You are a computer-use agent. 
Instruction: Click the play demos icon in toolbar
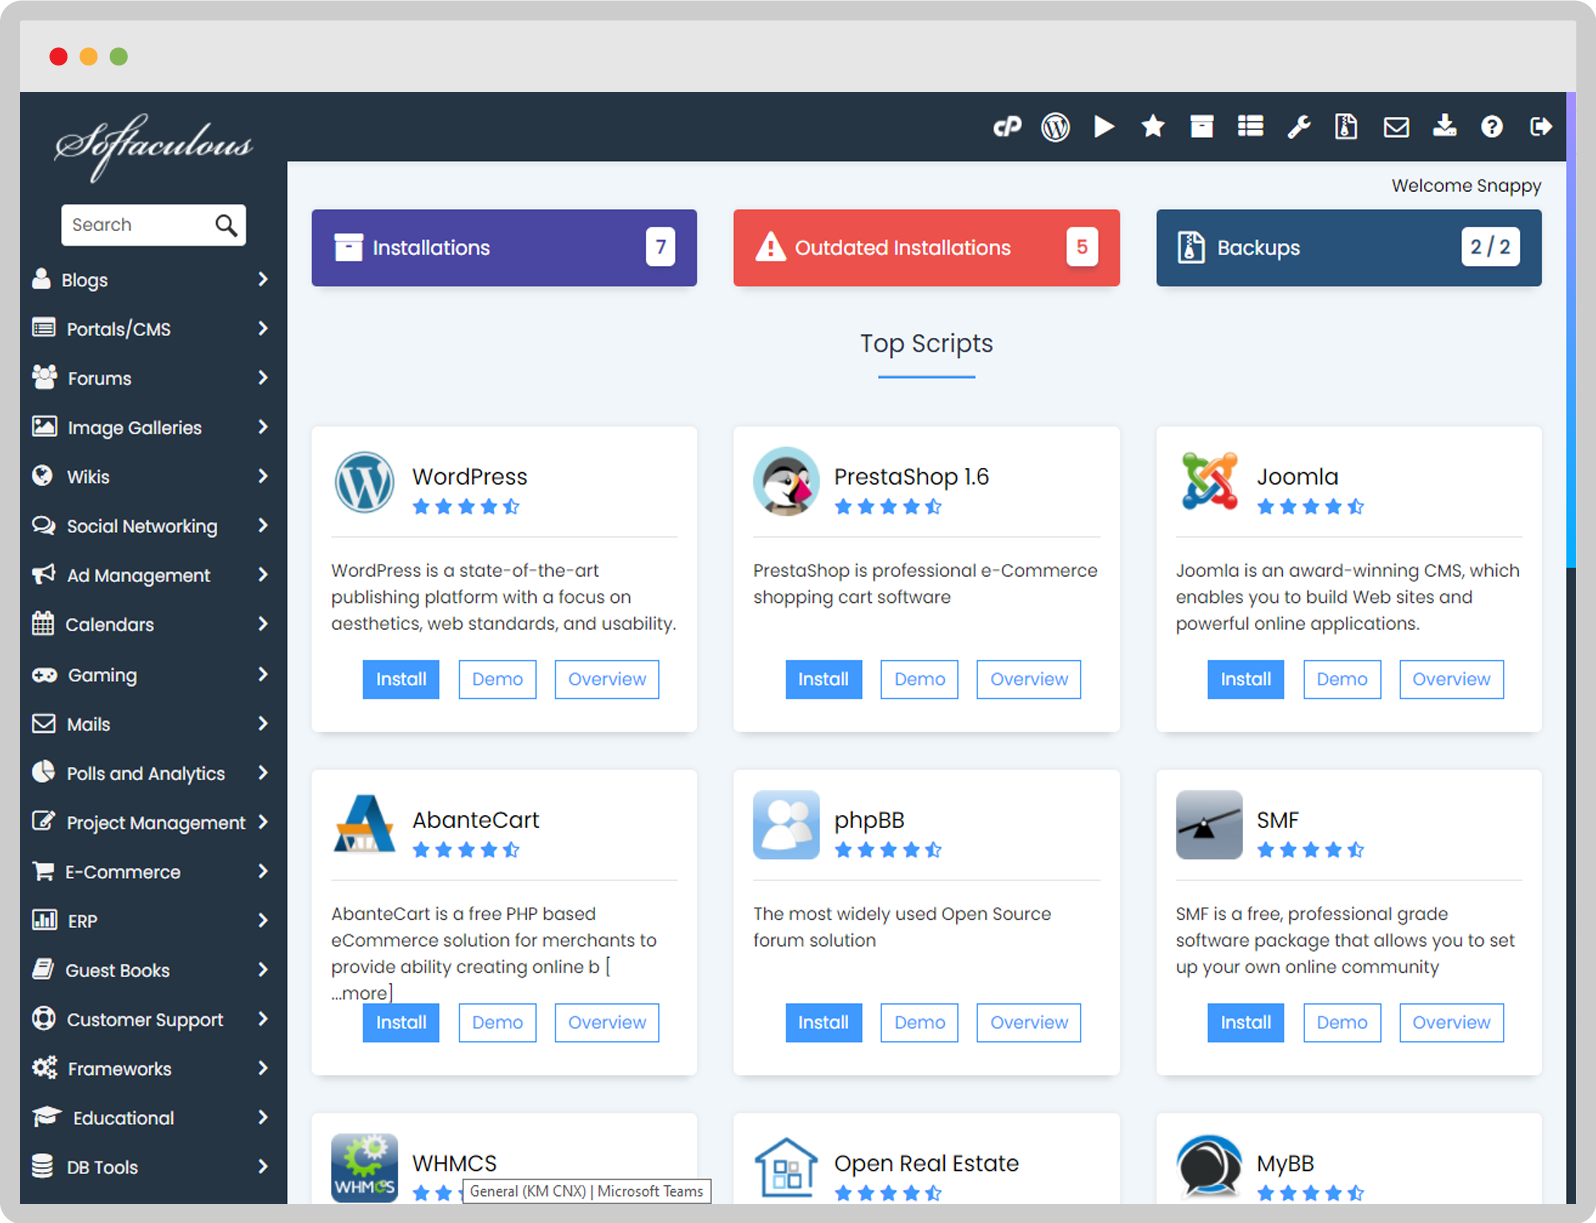point(1104,126)
